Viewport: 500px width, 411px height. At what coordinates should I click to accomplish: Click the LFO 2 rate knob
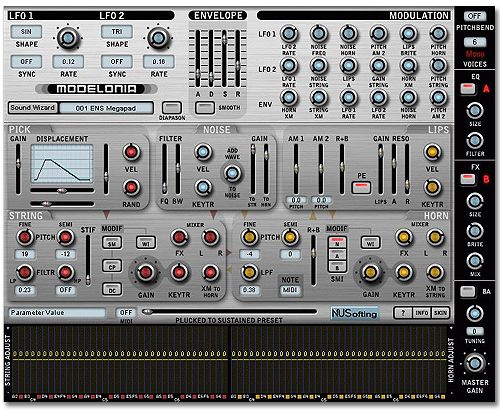click(159, 38)
